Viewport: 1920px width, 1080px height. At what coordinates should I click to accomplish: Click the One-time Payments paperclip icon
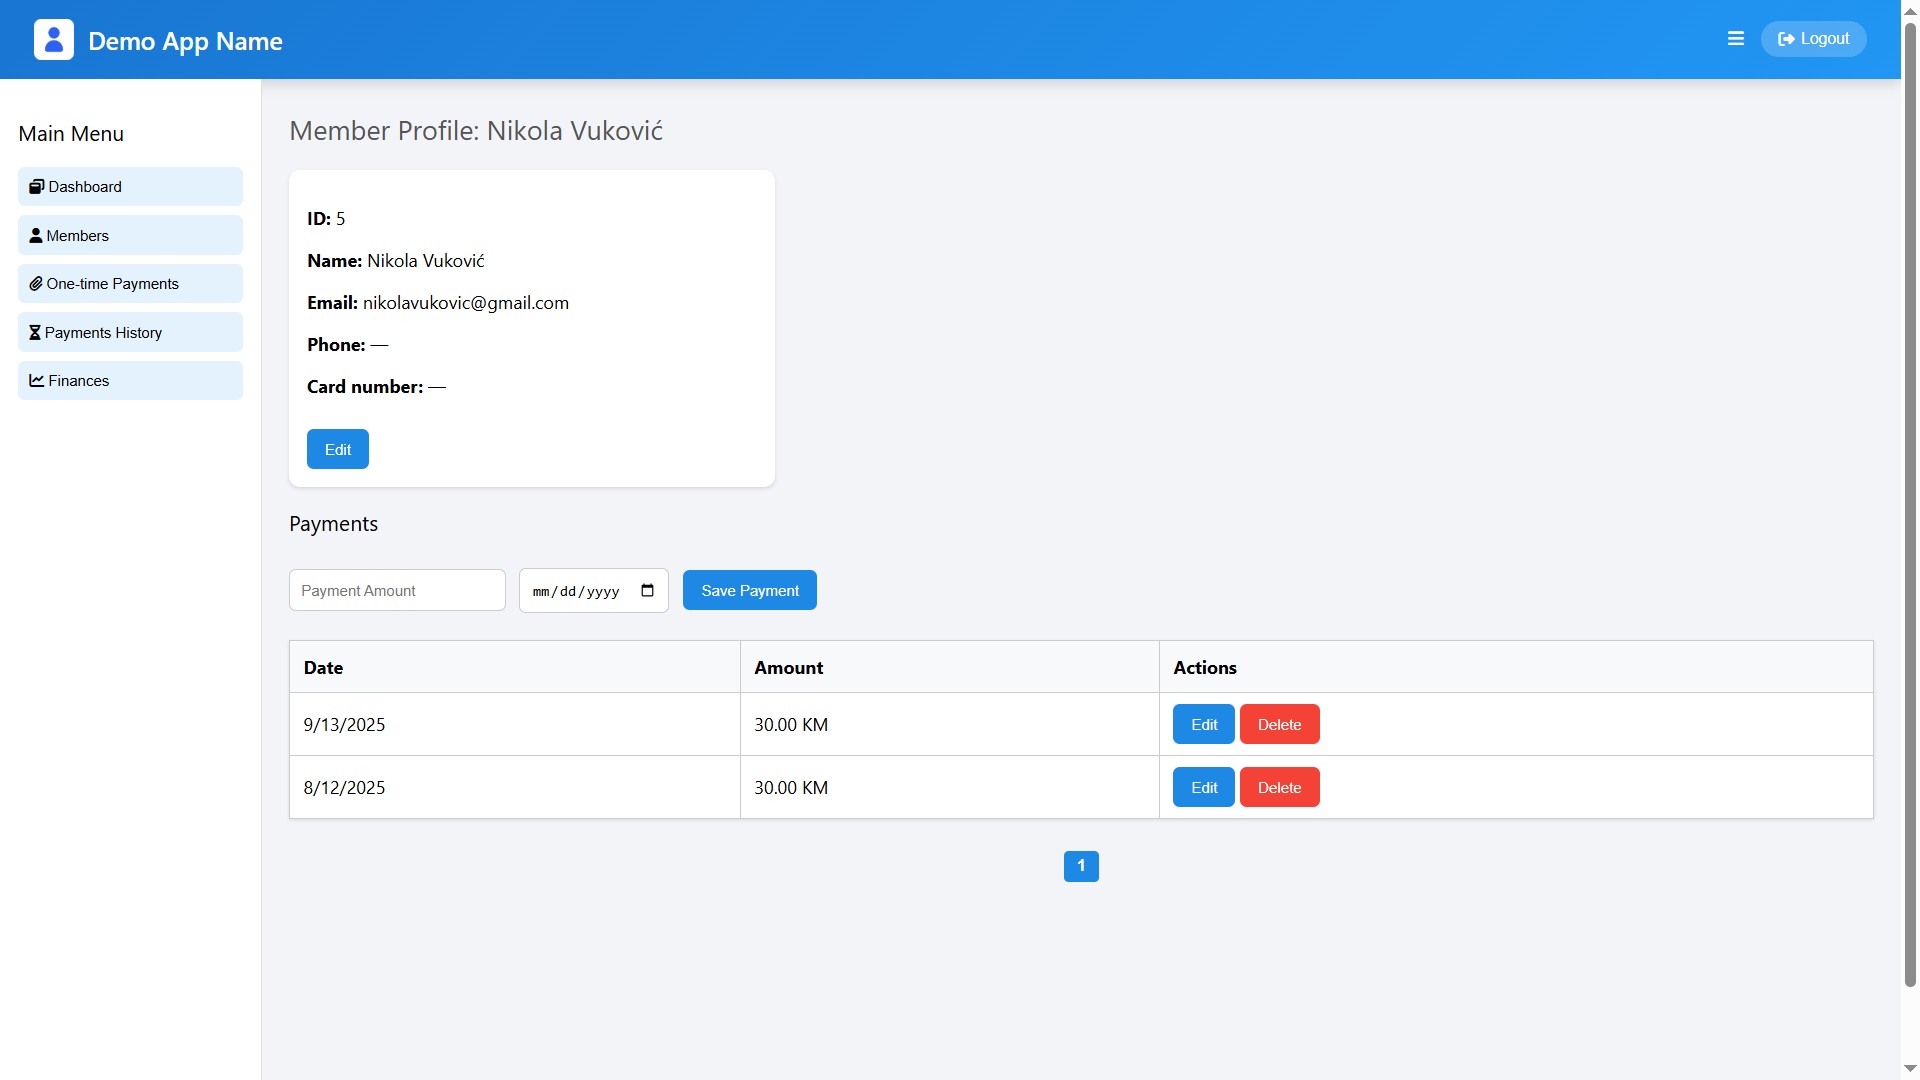pos(36,284)
